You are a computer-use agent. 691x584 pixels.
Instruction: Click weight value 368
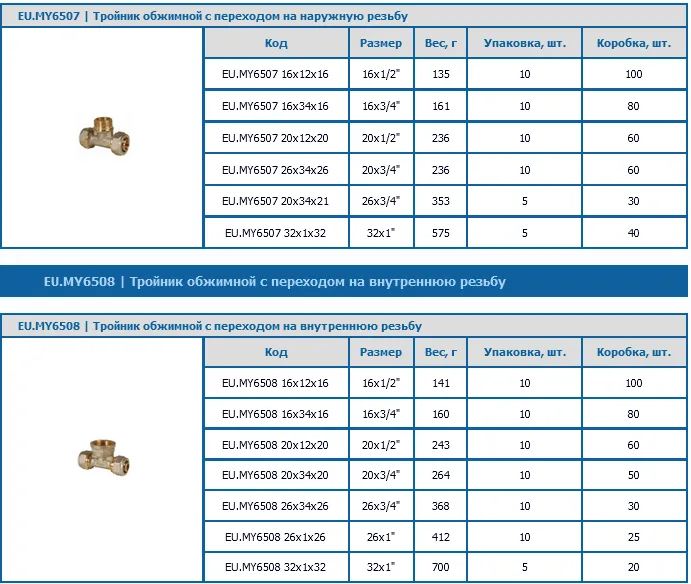441,506
